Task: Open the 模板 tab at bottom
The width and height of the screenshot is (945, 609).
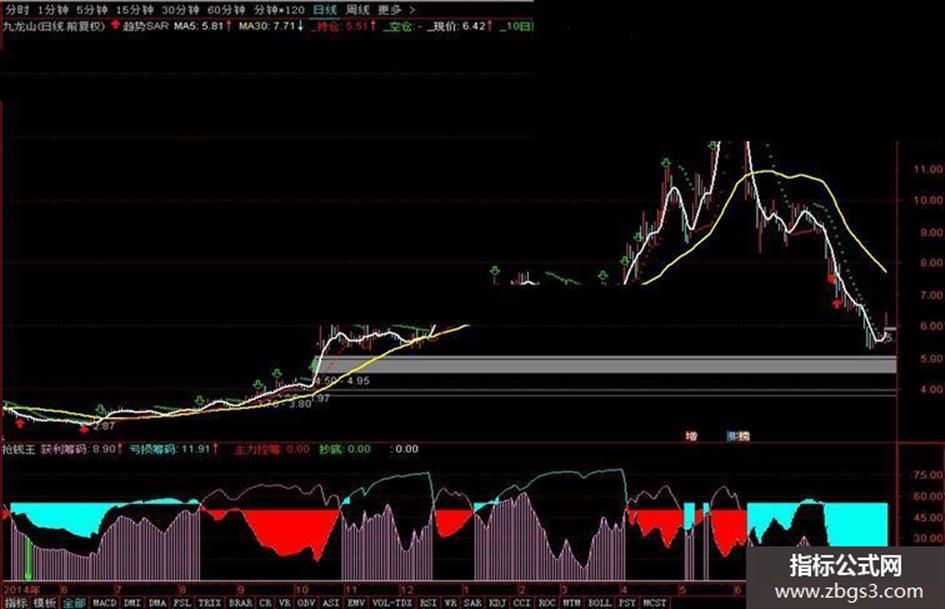Action: click(45, 602)
